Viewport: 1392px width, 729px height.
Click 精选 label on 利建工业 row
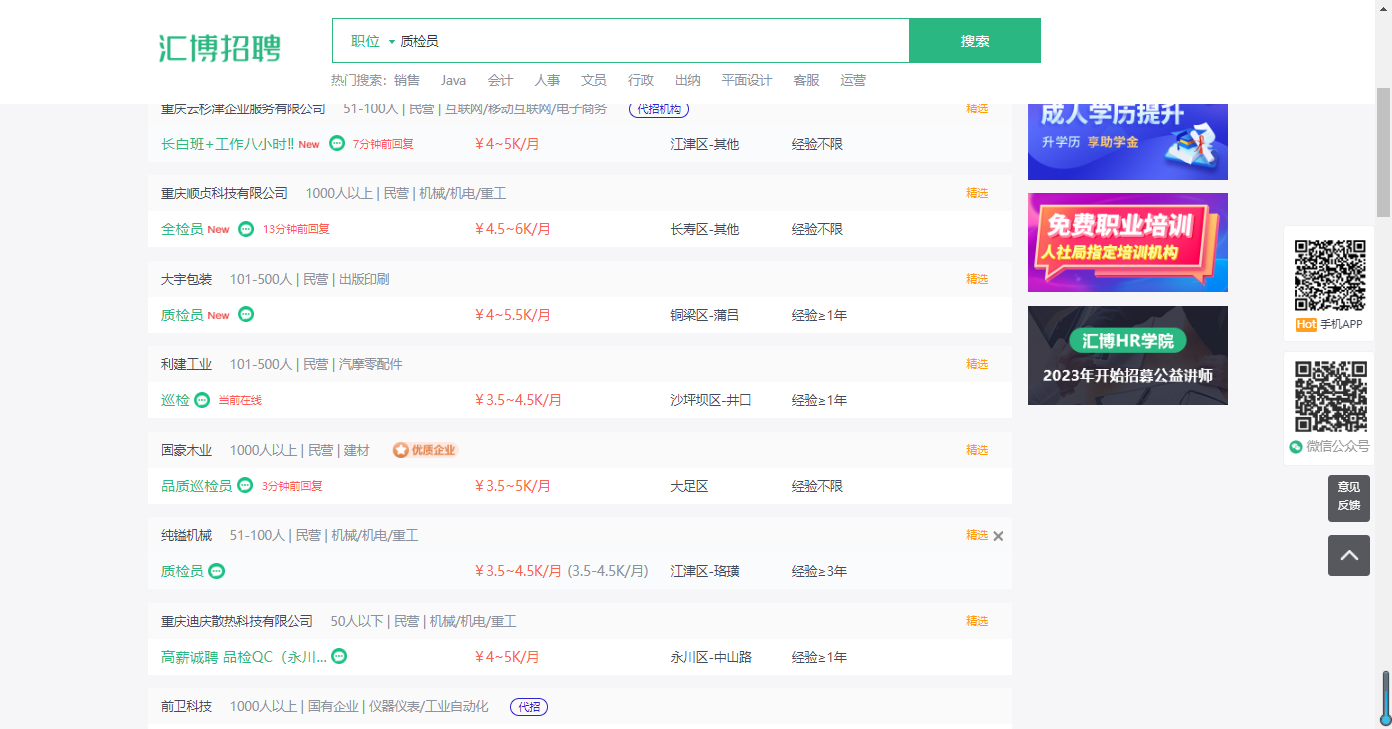977,364
